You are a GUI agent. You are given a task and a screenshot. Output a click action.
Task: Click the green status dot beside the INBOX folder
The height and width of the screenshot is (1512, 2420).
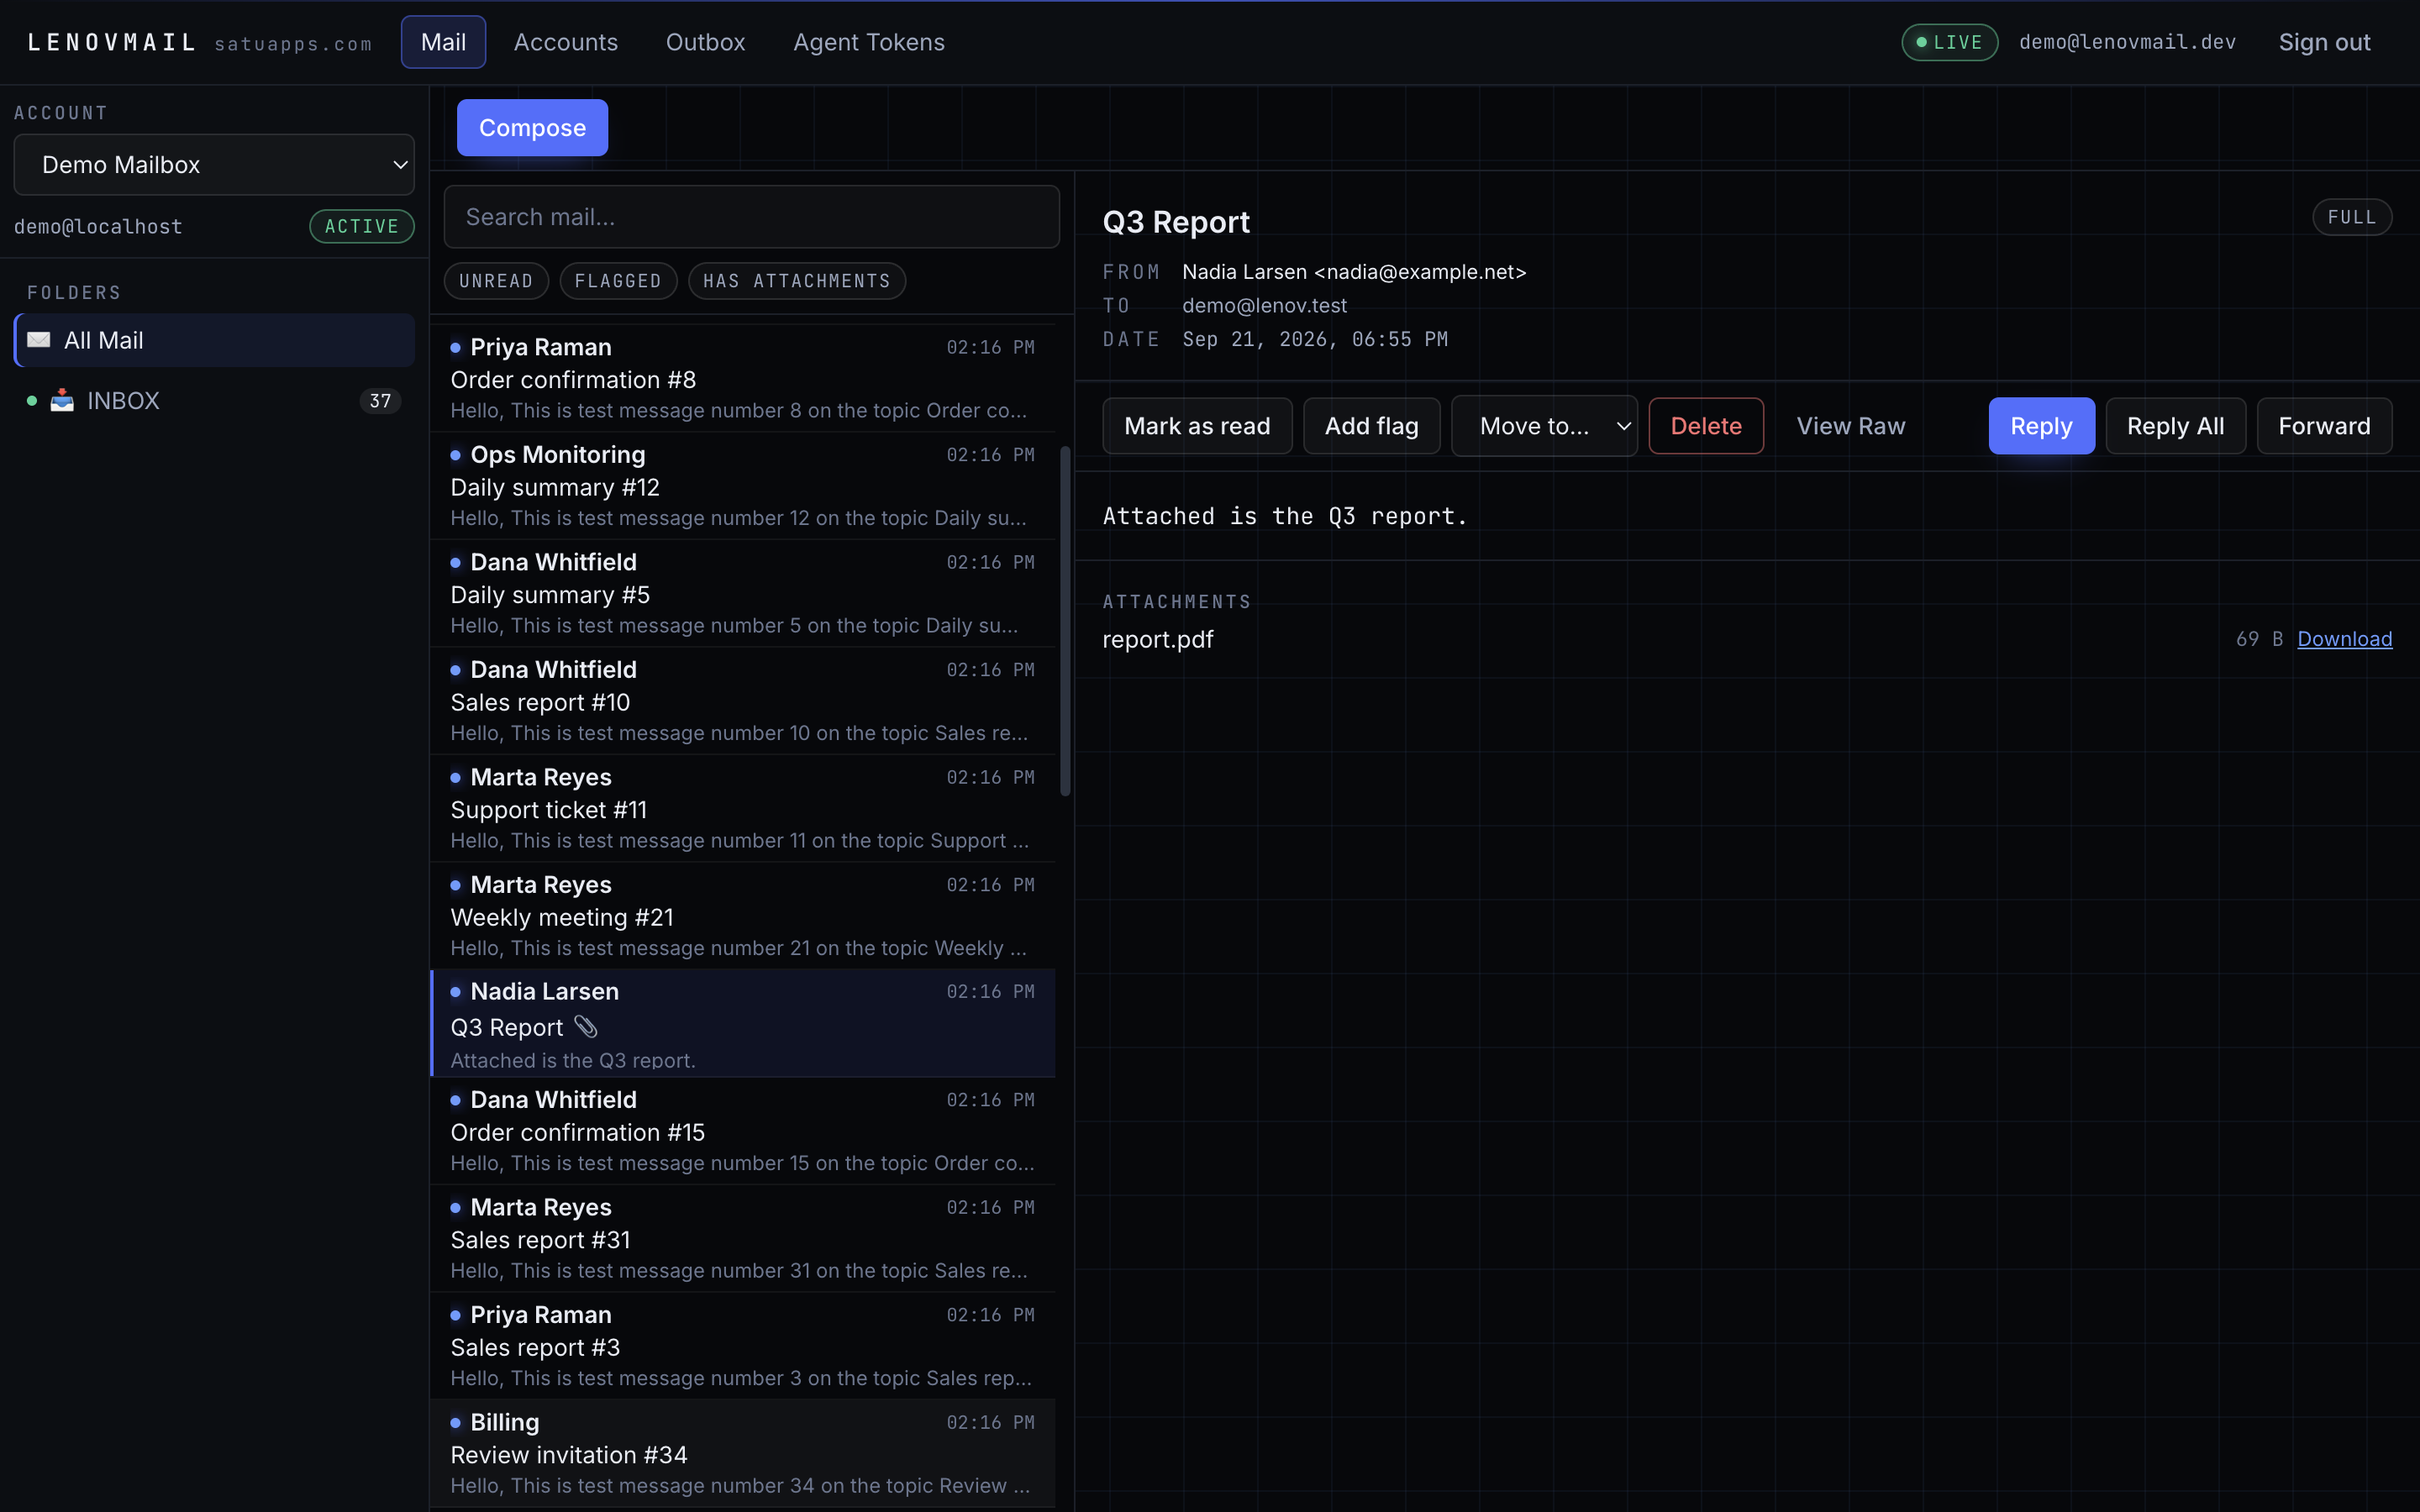32,401
